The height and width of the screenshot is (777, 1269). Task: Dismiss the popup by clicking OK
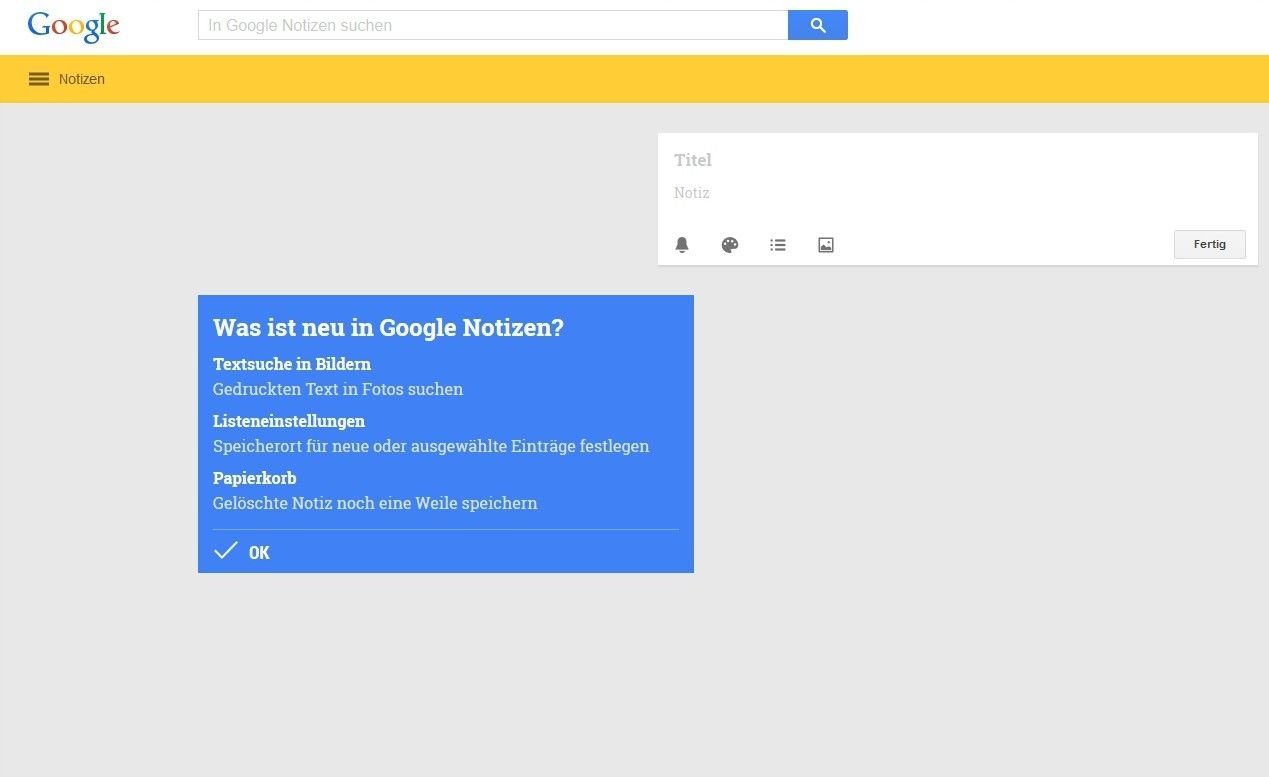click(x=259, y=553)
